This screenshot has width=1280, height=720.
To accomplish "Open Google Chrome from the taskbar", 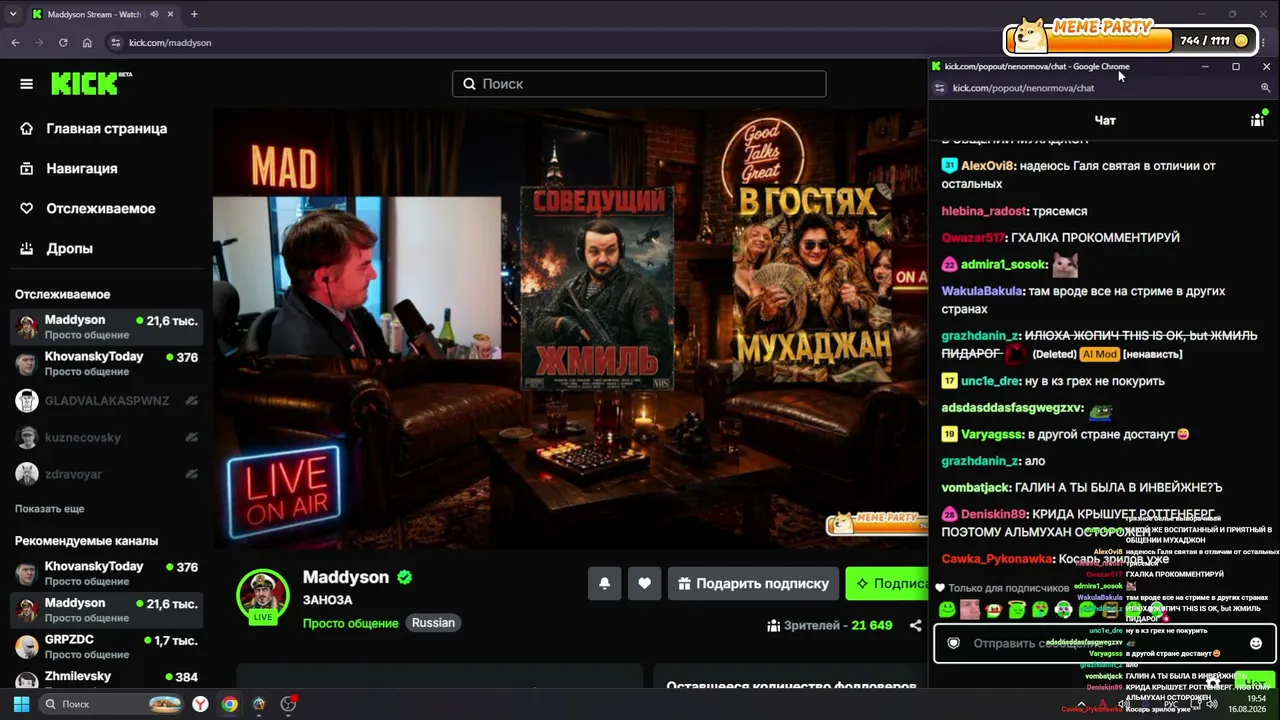I will [230, 704].
